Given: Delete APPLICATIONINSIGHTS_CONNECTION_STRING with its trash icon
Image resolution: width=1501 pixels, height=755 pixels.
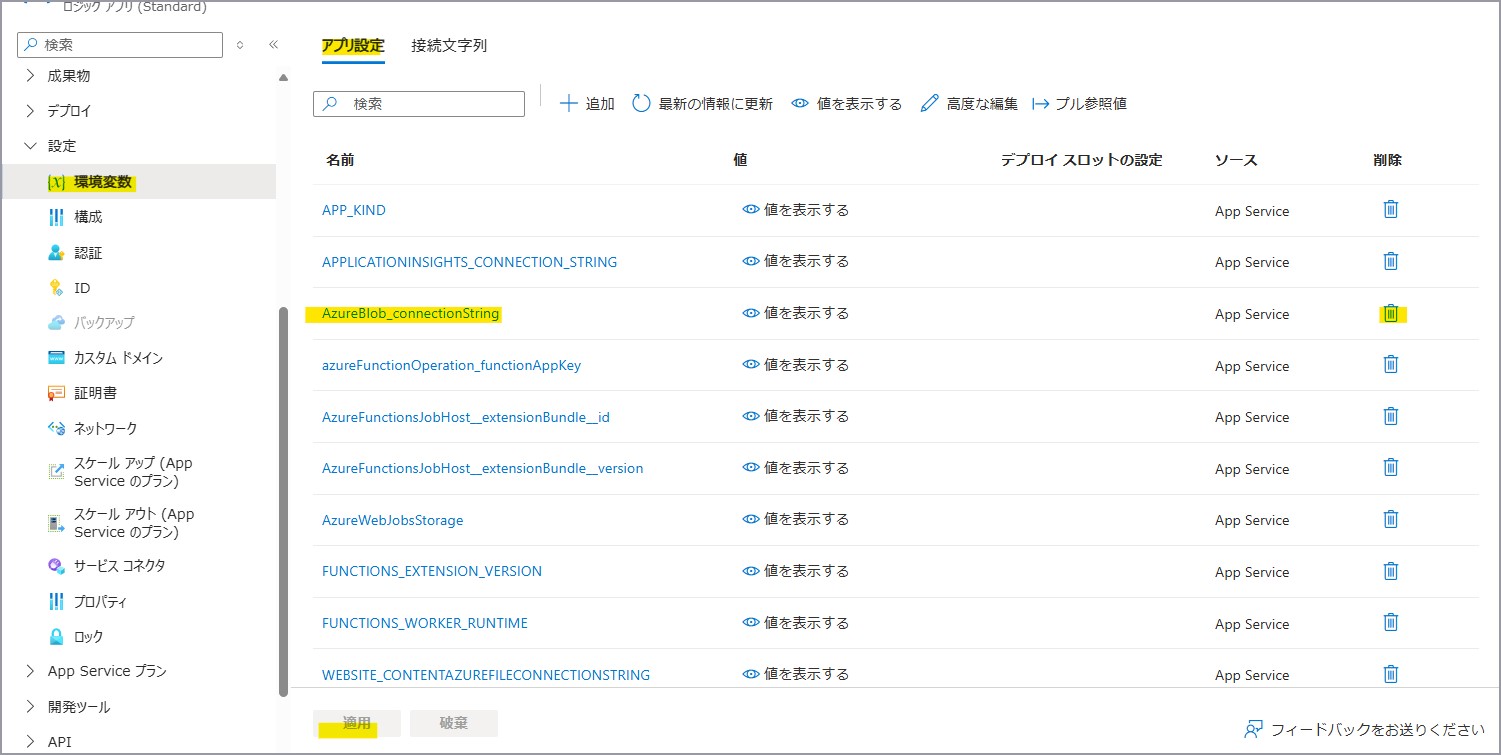Looking at the screenshot, I should coord(1390,261).
